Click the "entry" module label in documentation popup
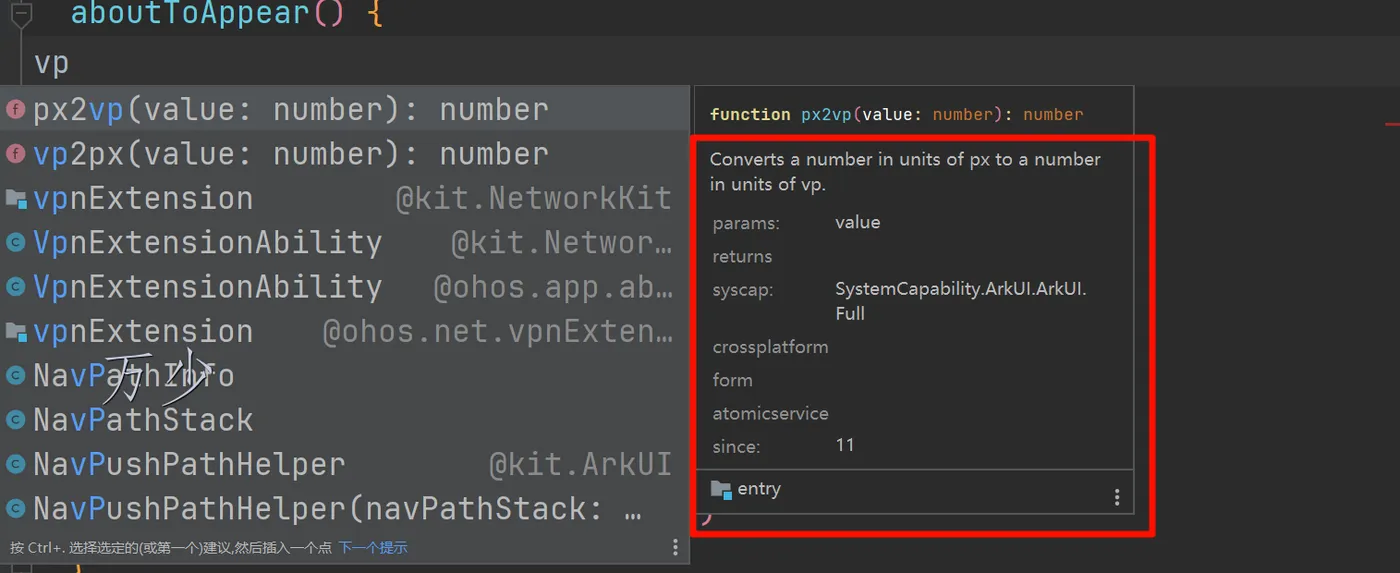Viewport: 1400px width, 573px height. (x=759, y=489)
